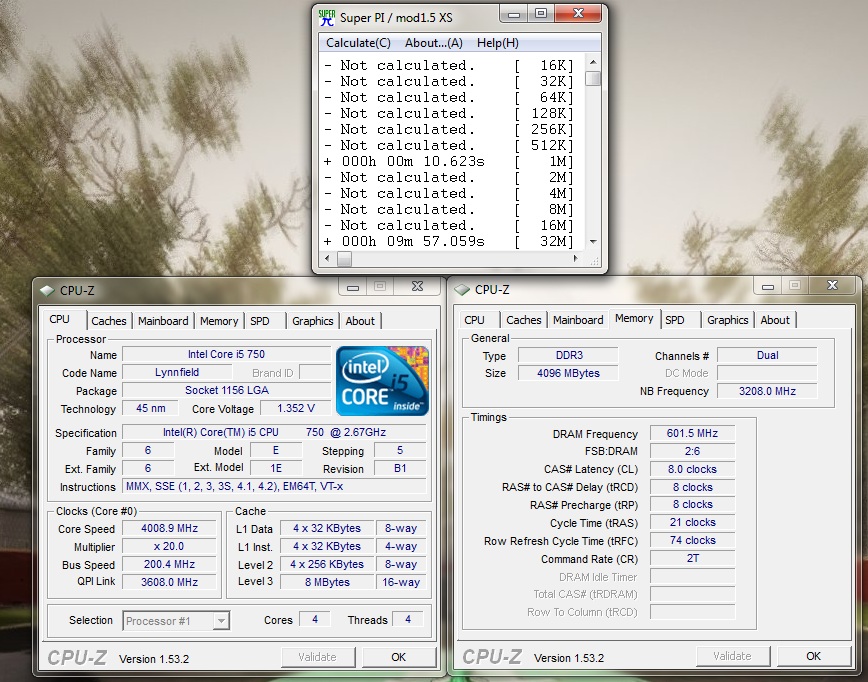Click the '74 clocks' tRFC value

click(x=693, y=540)
